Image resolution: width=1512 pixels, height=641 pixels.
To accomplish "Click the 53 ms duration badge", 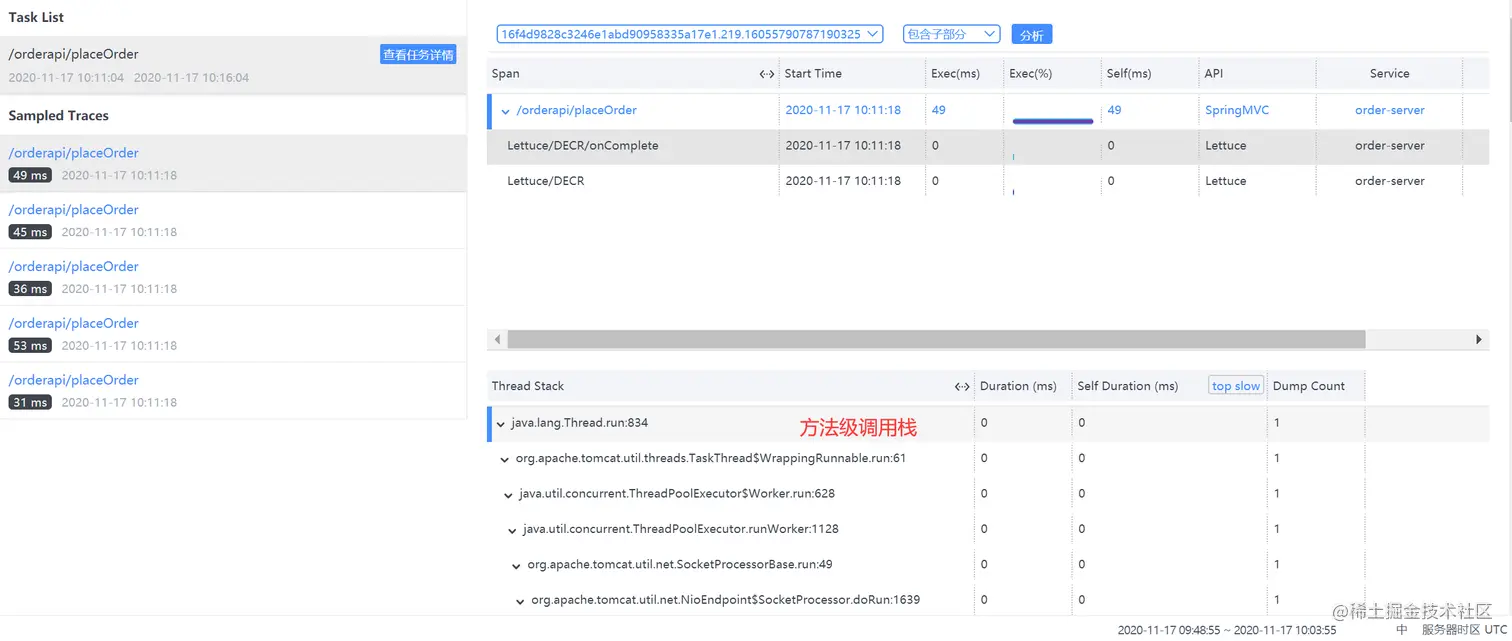I will coord(29,345).
